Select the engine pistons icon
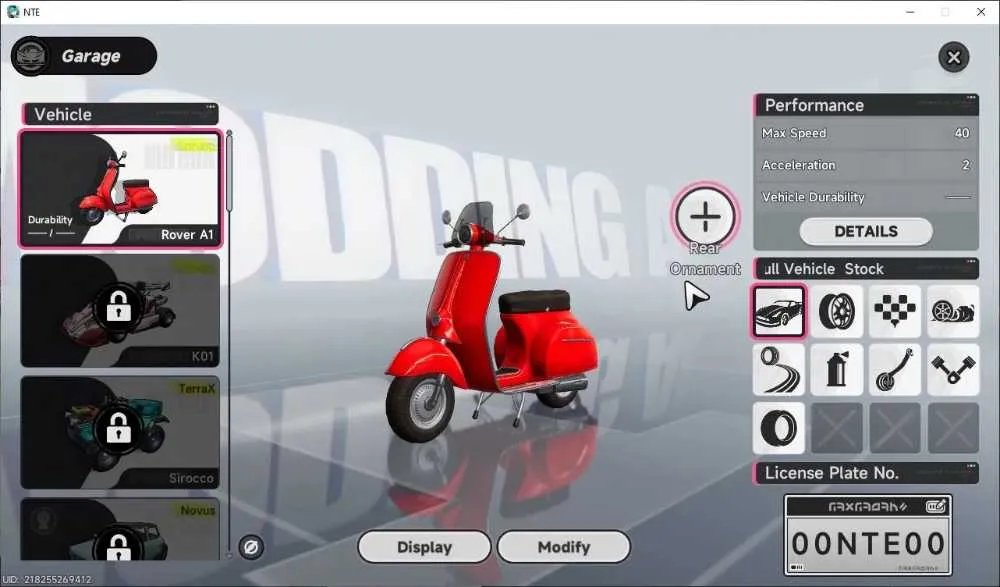Viewport: 1000px width, 587px height. 953,370
